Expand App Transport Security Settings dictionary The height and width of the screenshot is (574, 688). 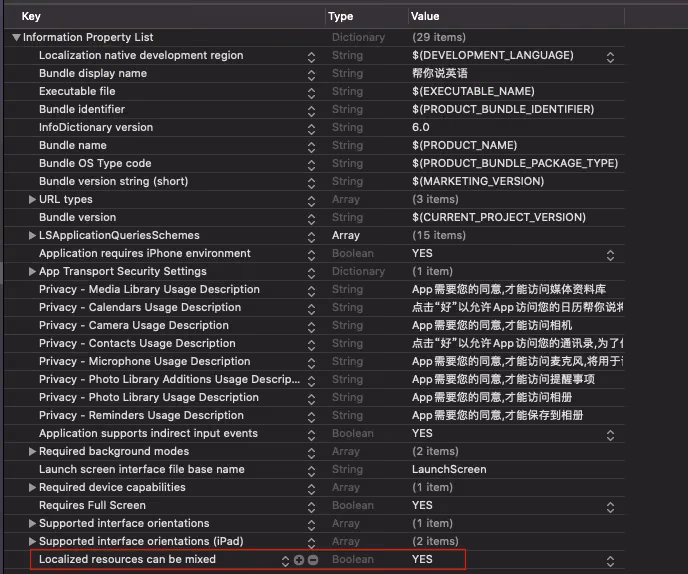click(33, 272)
